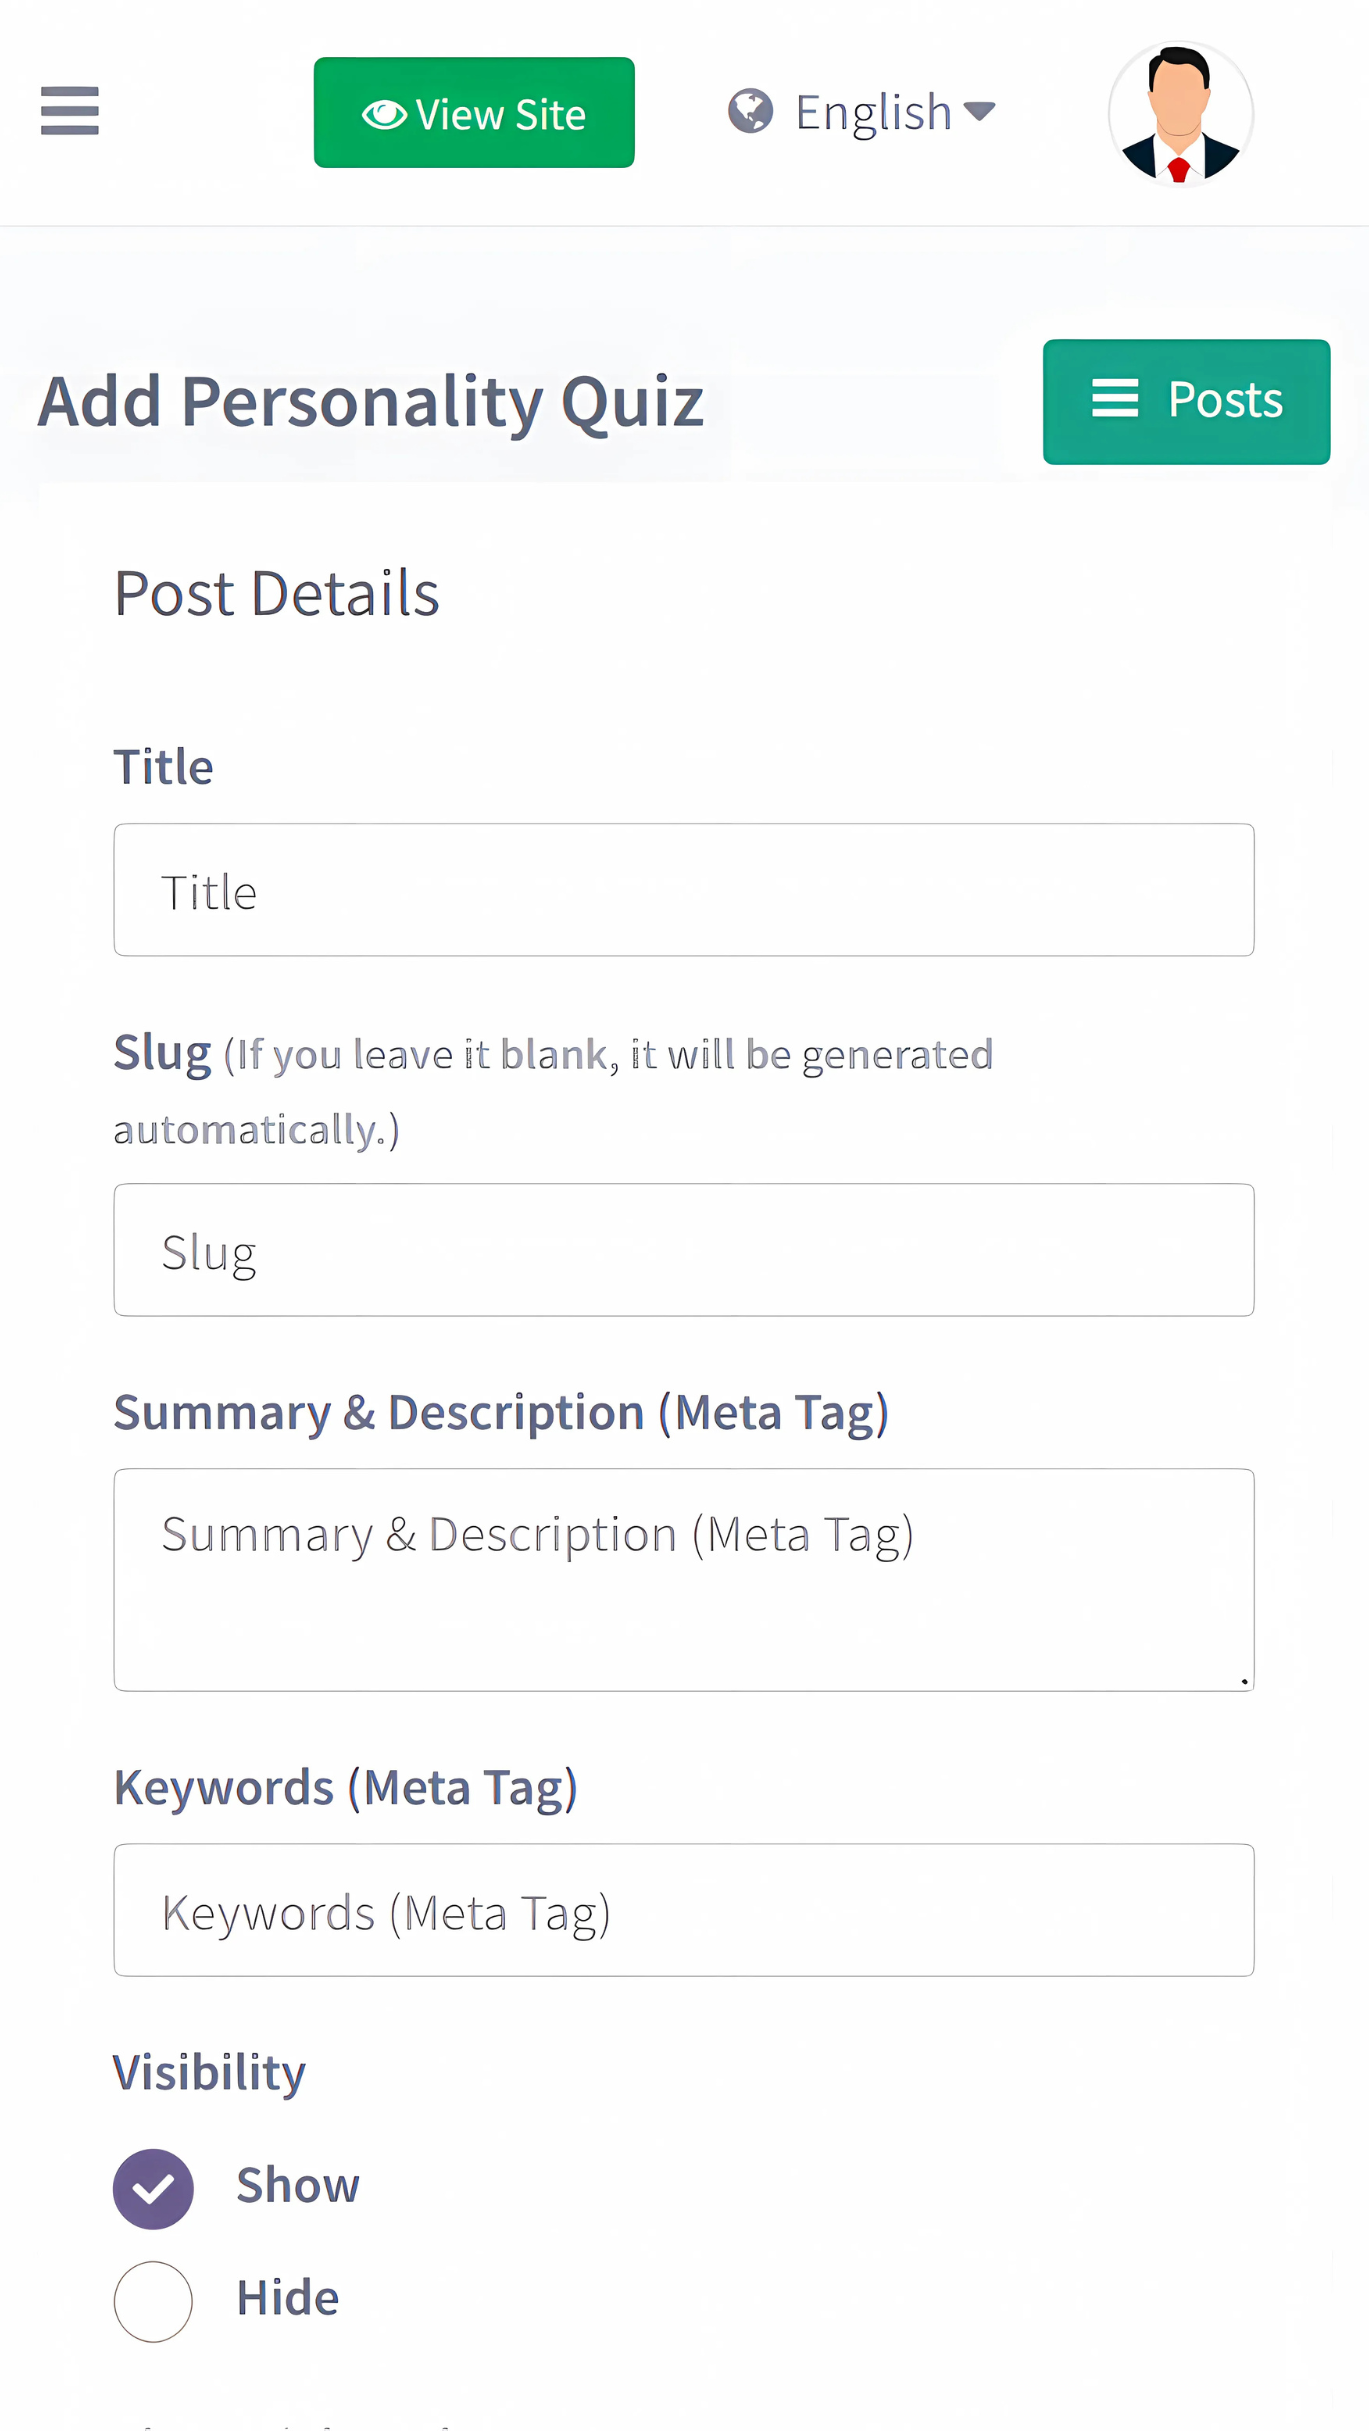
Task: Click the Hide label text
Action: 288,2298
